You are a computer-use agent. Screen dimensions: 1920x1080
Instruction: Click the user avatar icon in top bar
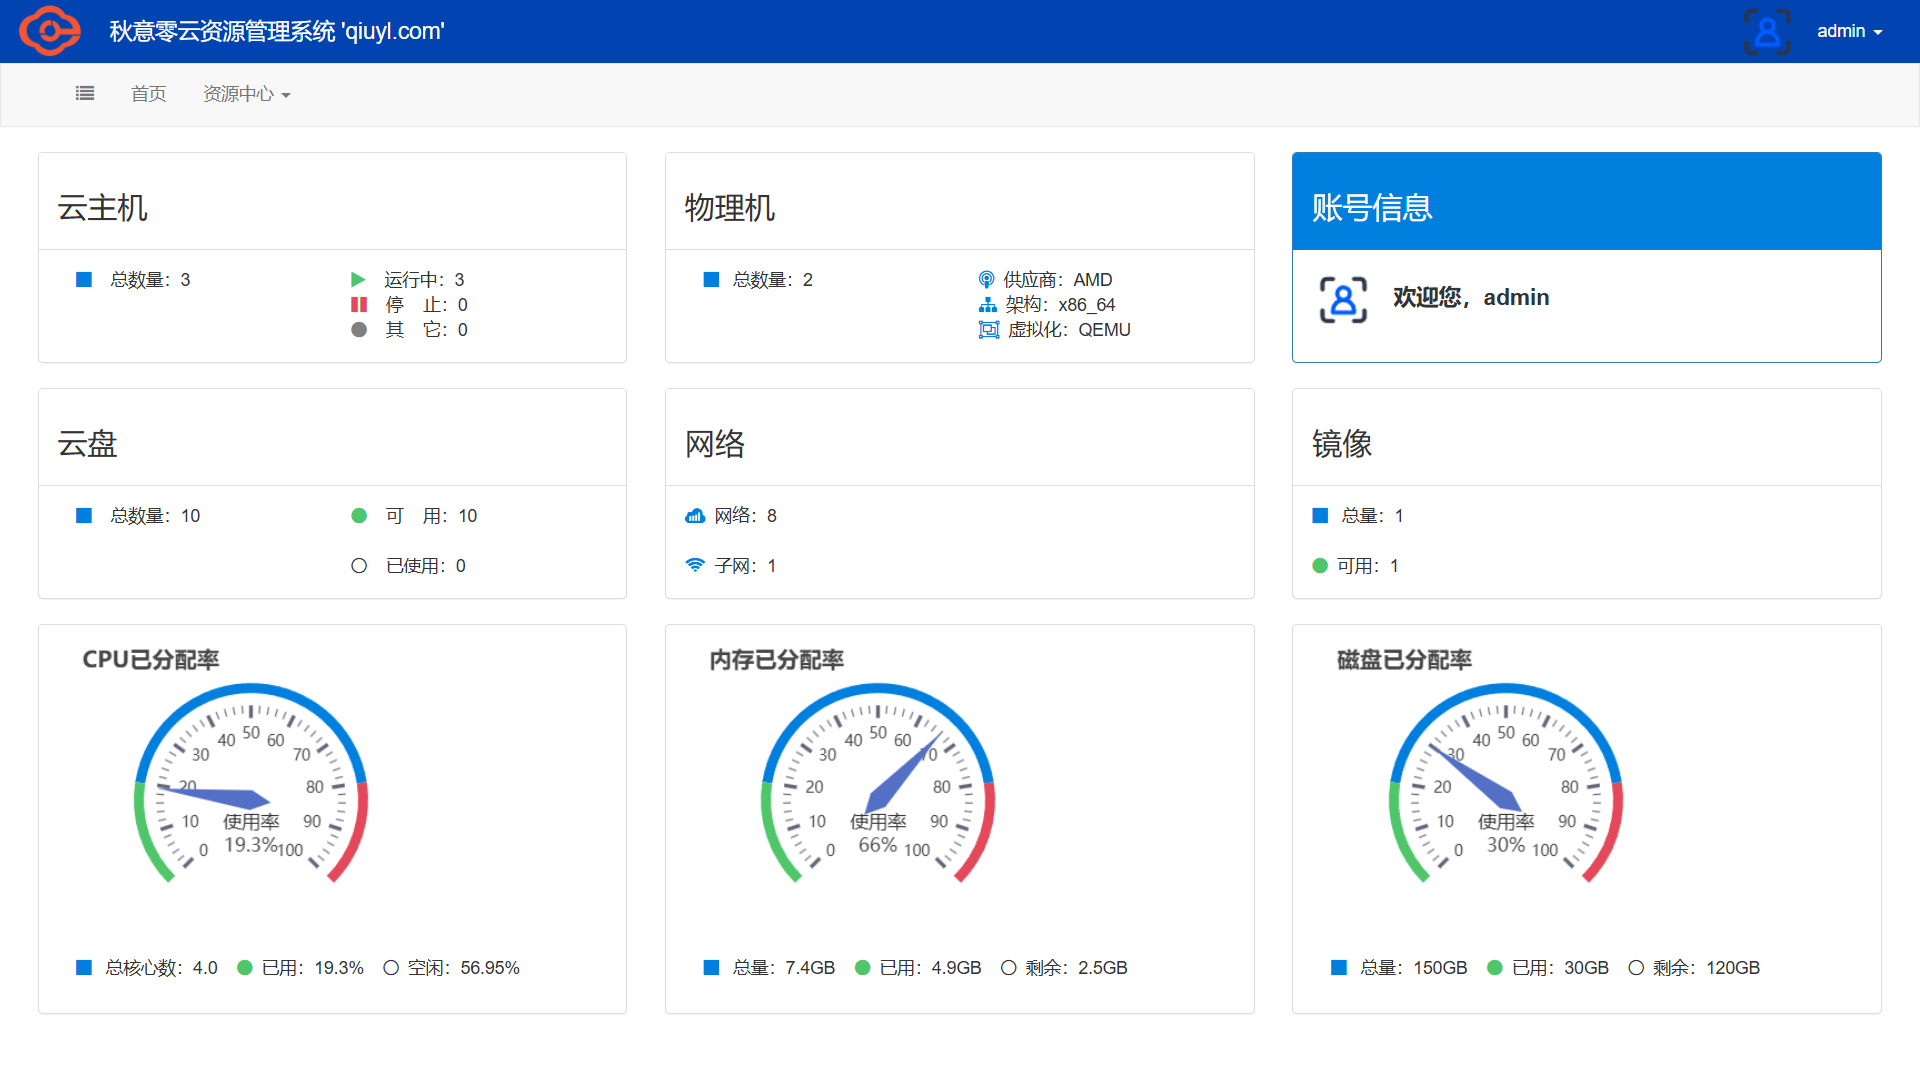(1767, 31)
